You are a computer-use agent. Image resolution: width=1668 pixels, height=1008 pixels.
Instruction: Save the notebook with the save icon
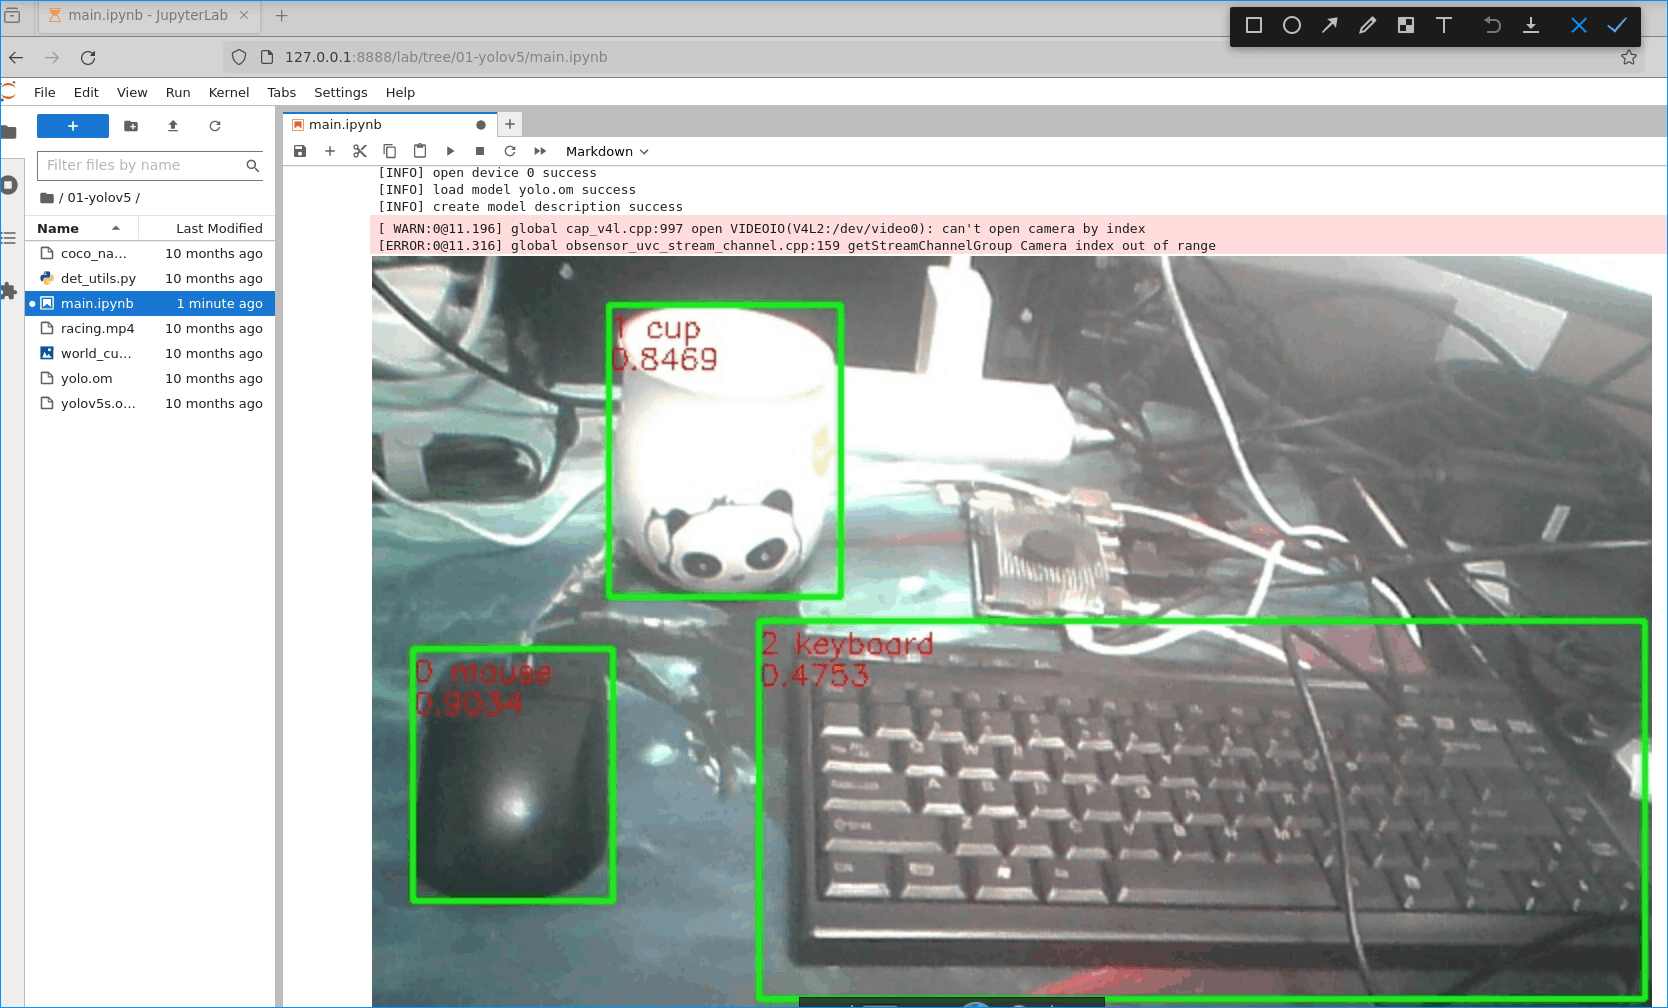tap(300, 151)
